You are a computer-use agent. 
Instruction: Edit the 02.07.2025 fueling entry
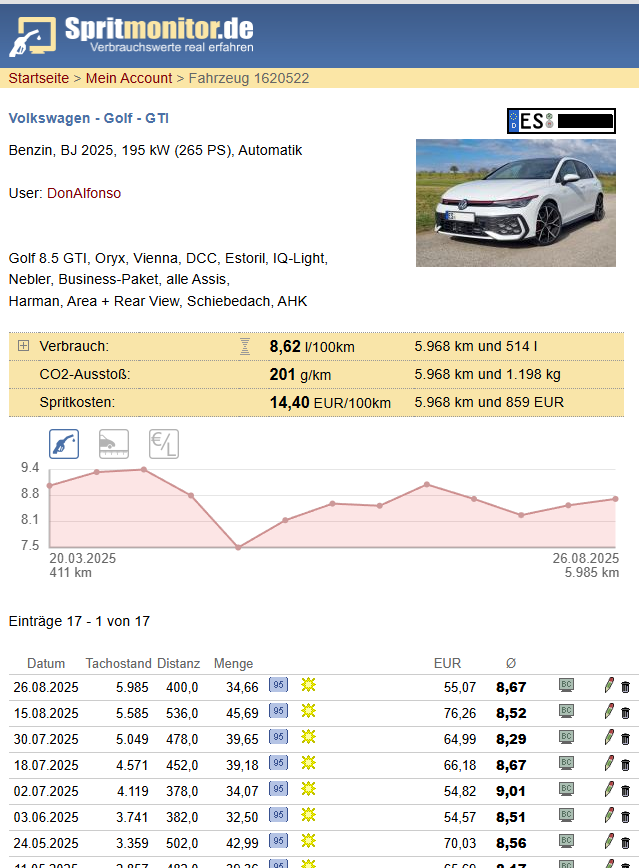(609, 790)
